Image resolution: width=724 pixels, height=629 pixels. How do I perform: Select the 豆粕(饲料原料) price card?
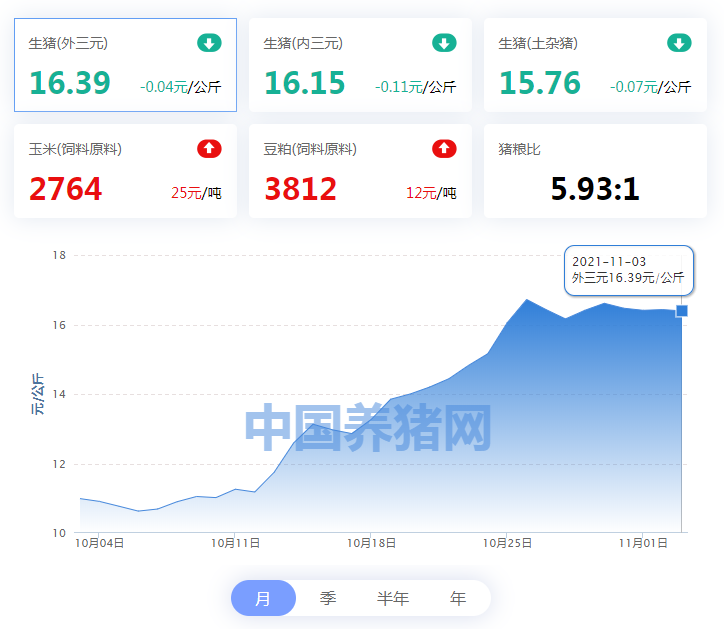coord(360,171)
